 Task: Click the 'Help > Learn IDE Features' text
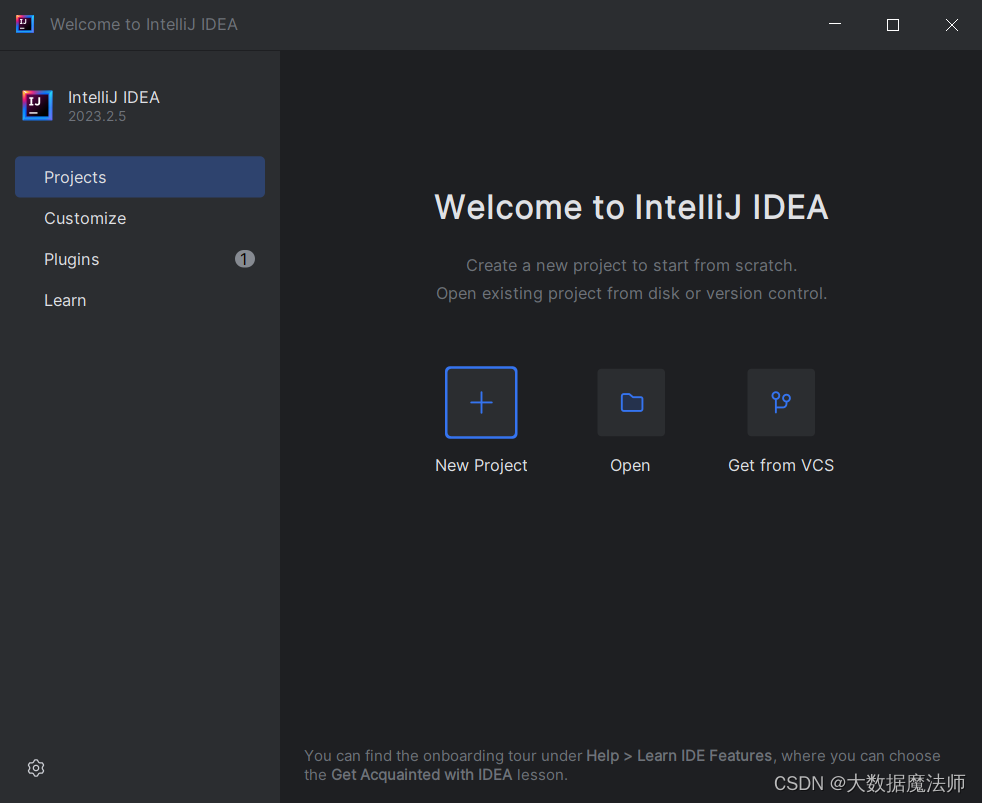(x=679, y=756)
